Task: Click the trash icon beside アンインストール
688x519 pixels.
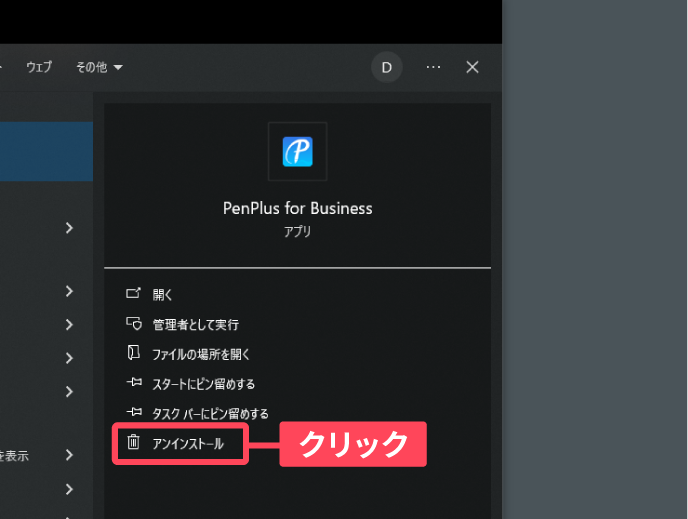Action: pyautogui.click(x=133, y=442)
